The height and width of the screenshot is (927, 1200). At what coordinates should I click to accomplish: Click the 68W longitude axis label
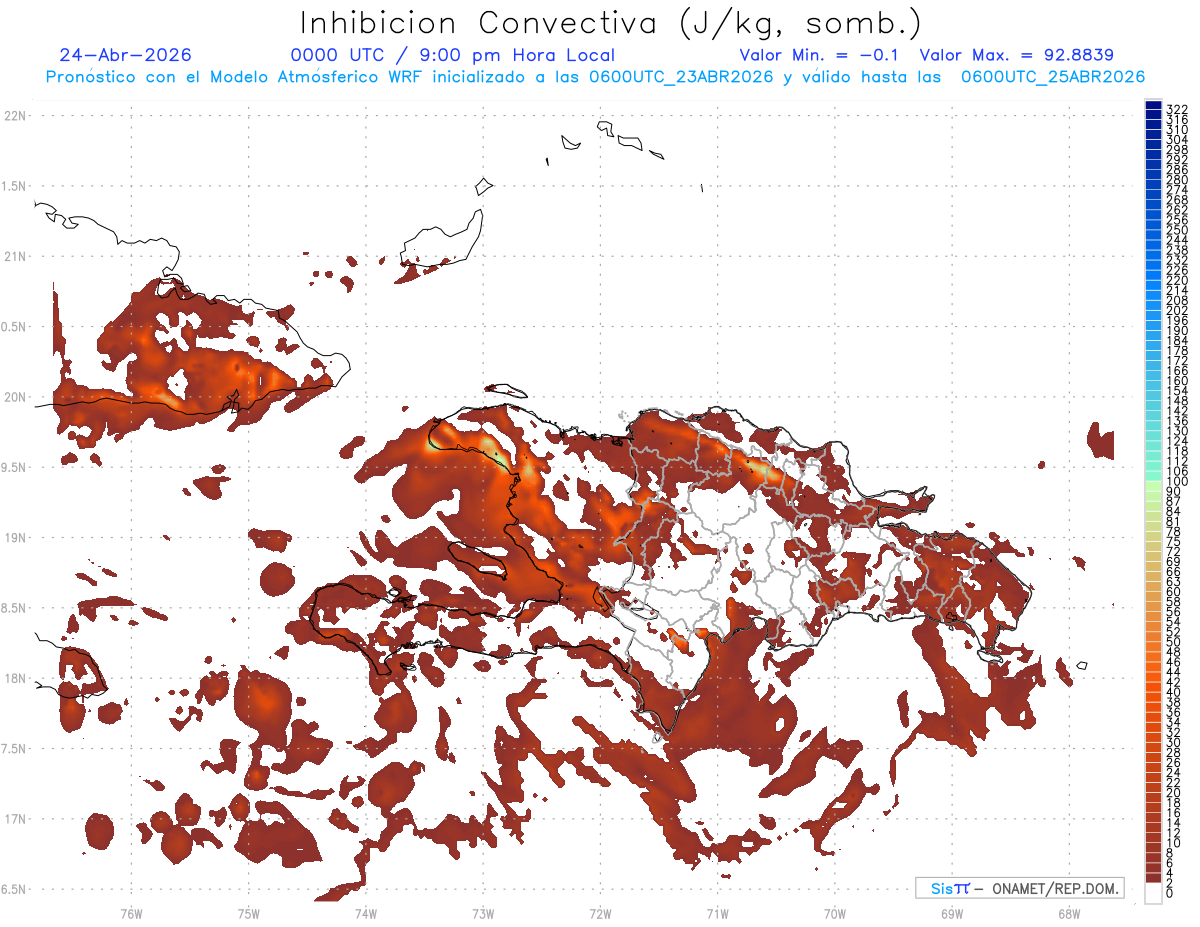pos(1068,913)
